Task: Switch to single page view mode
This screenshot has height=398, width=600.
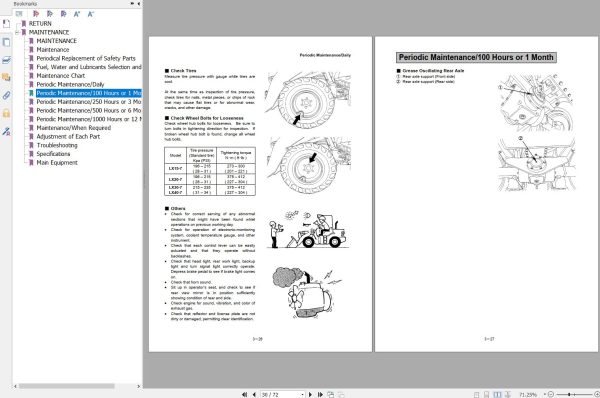Action: click(476, 395)
